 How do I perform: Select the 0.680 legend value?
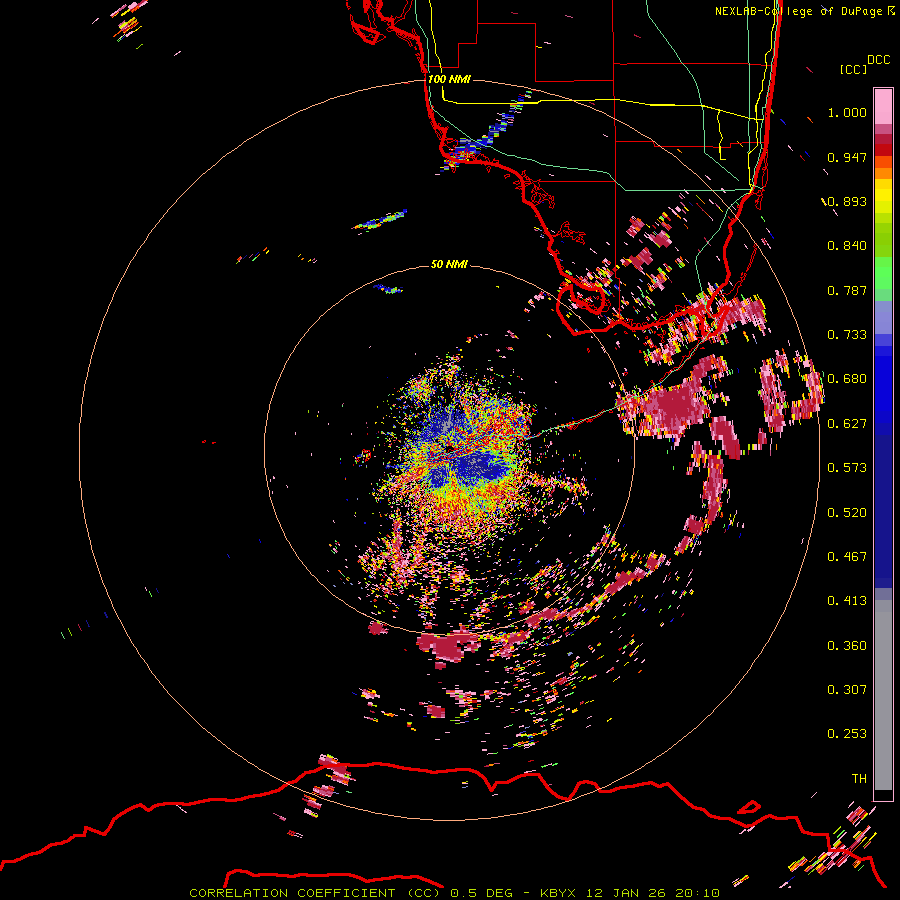click(x=847, y=379)
